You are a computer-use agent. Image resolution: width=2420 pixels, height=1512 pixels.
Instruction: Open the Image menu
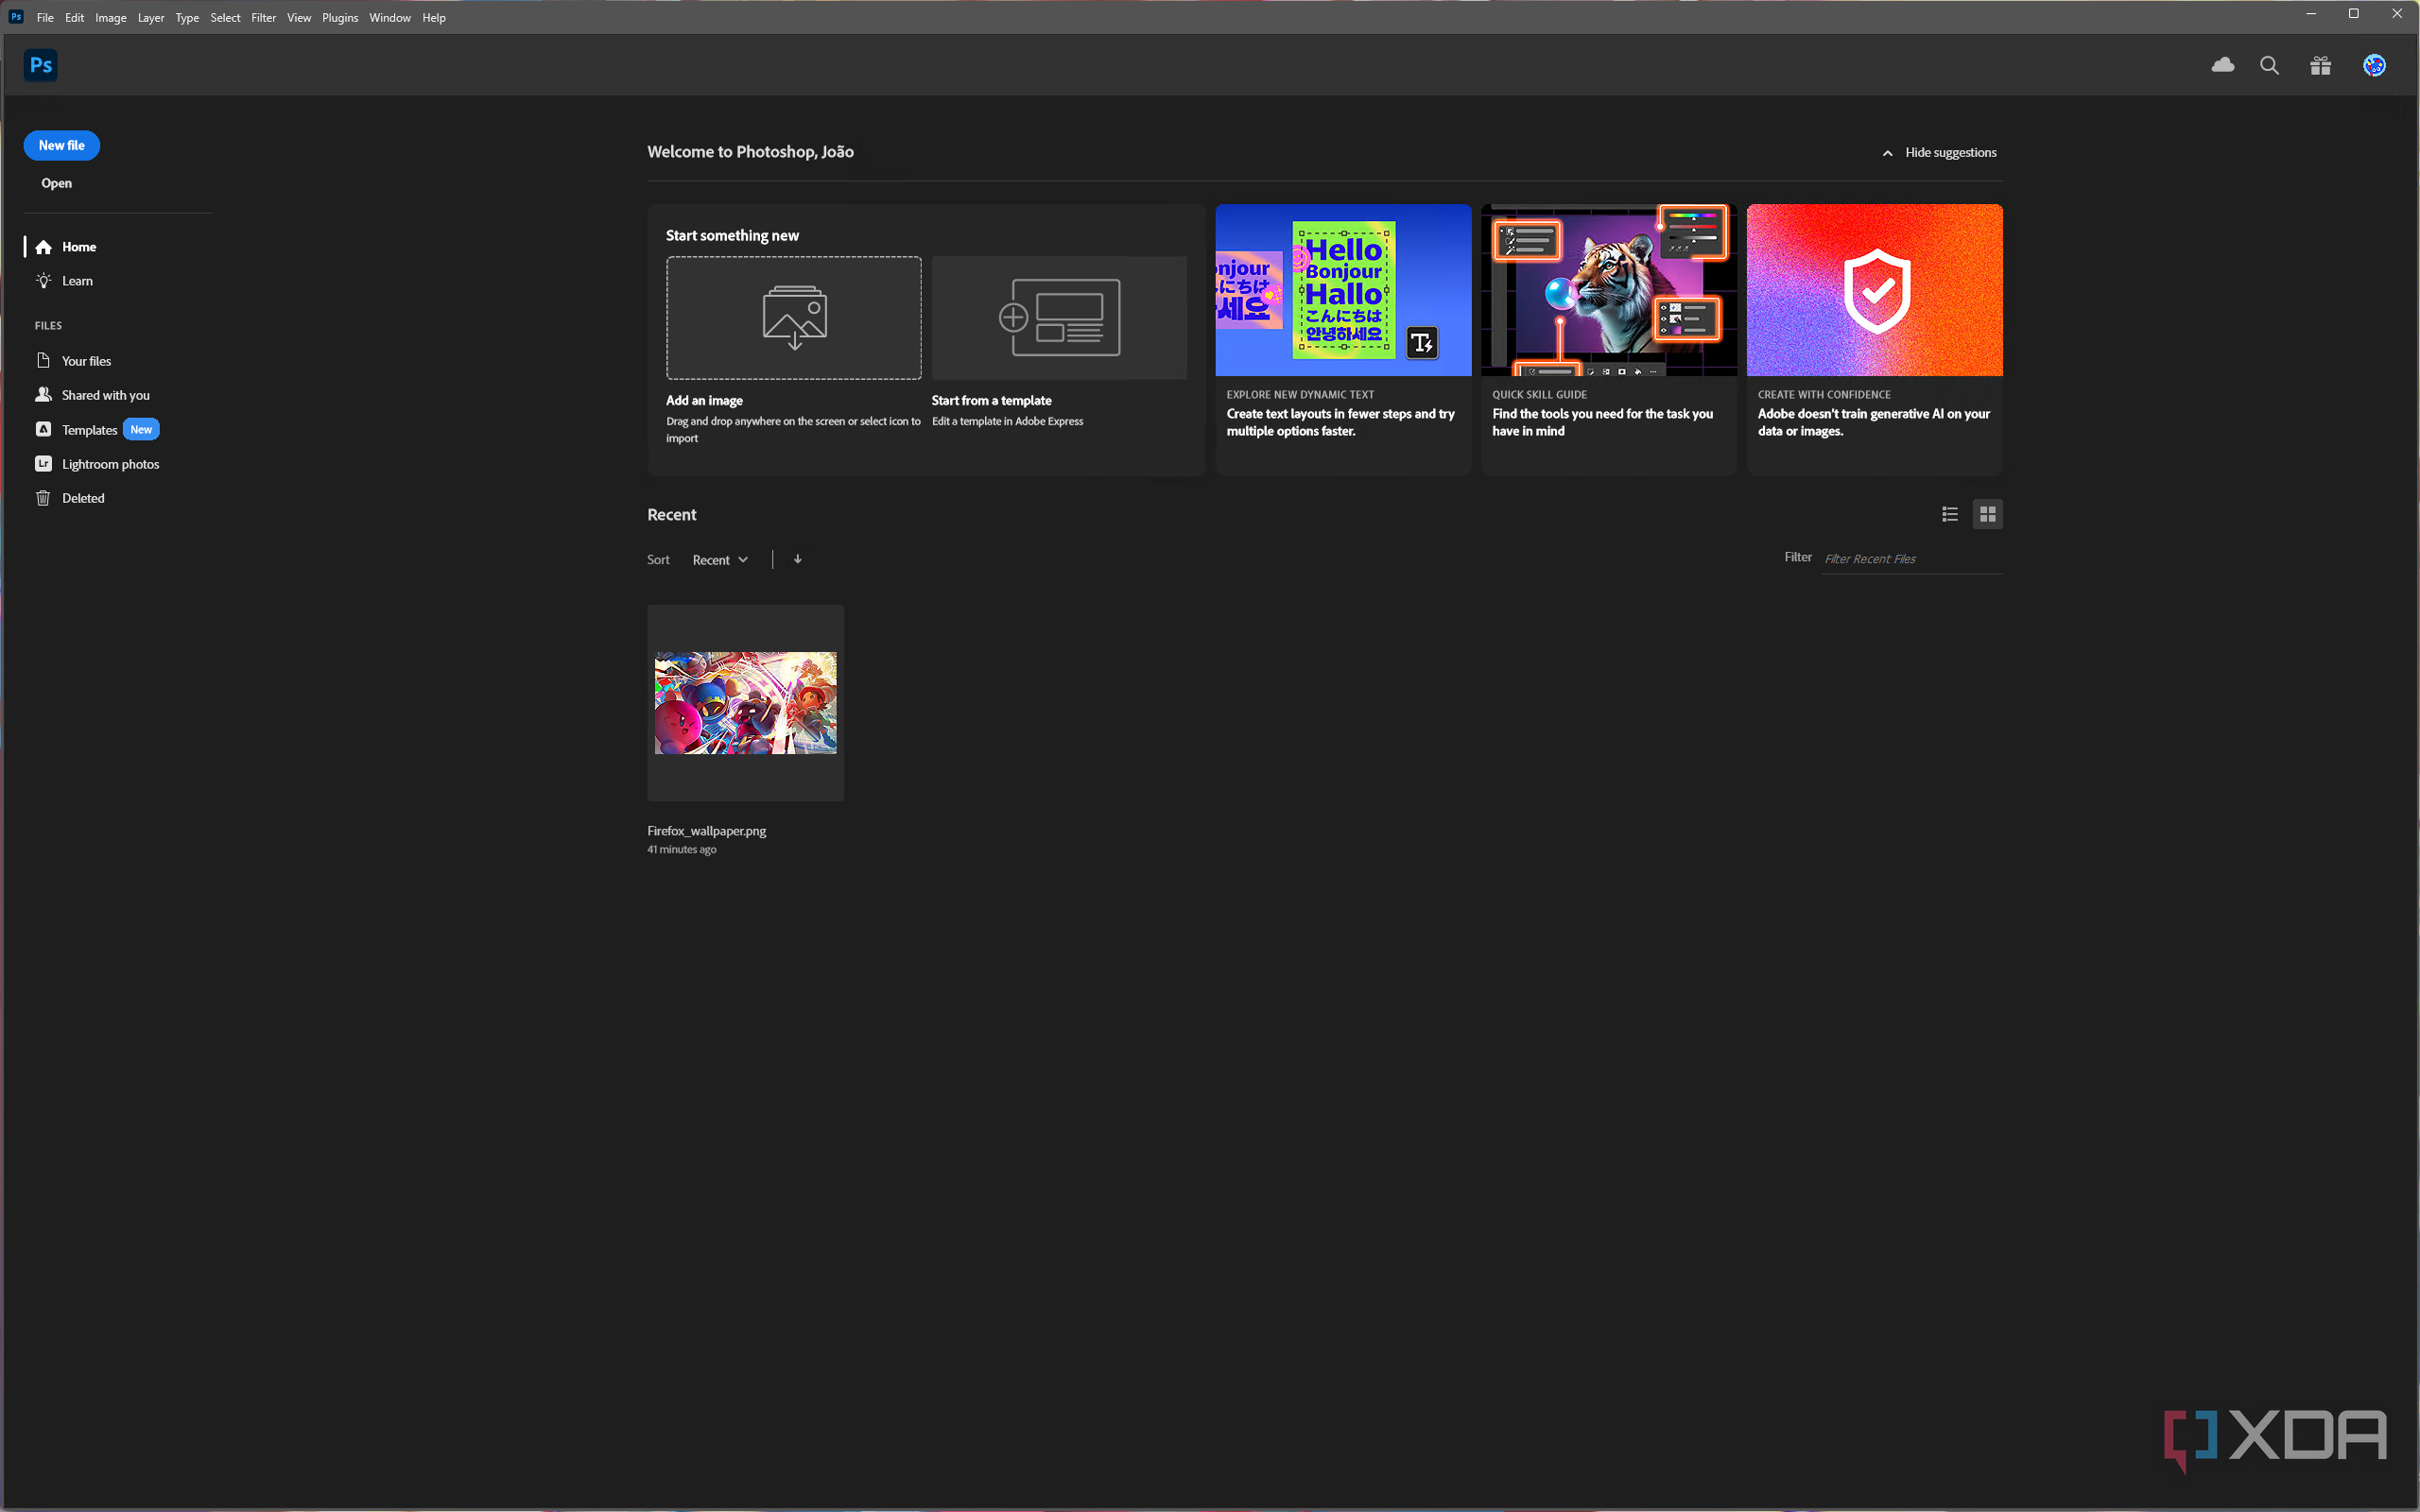(x=111, y=18)
